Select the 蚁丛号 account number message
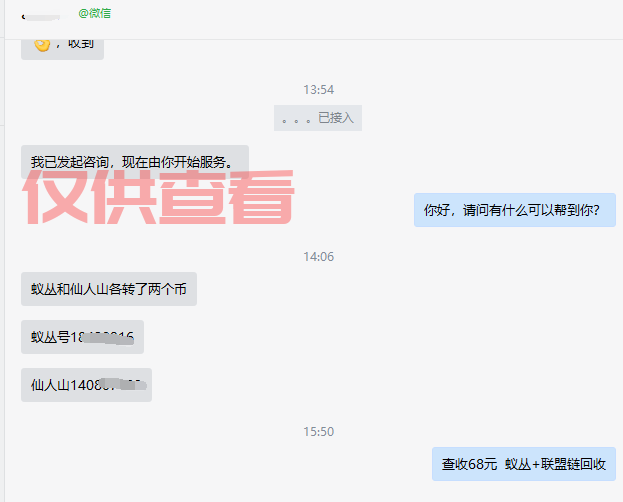Image resolution: width=623 pixels, height=502 pixels. [82, 337]
